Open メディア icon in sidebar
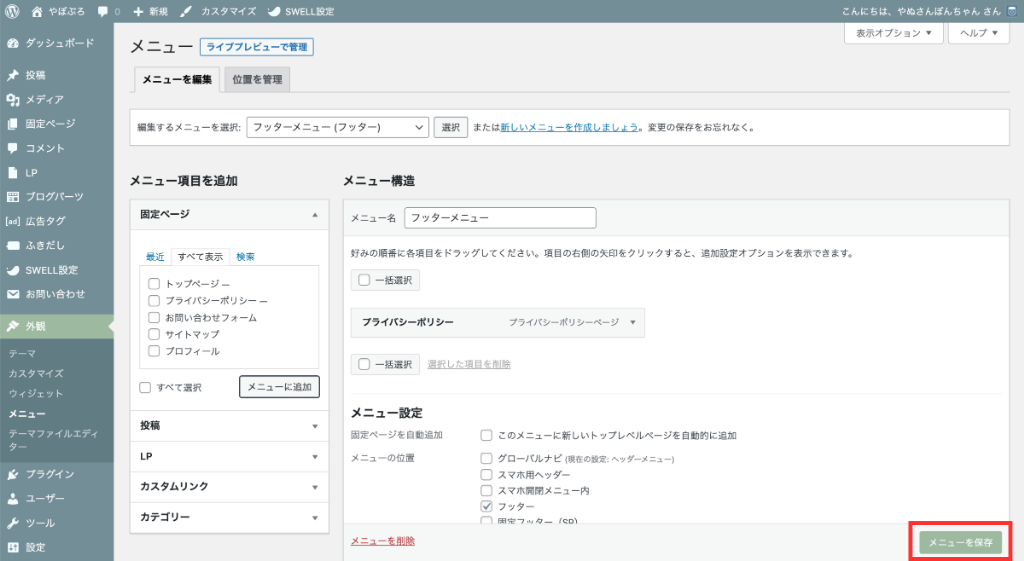Image resolution: width=1024 pixels, height=561 pixels. coord(13,99)
